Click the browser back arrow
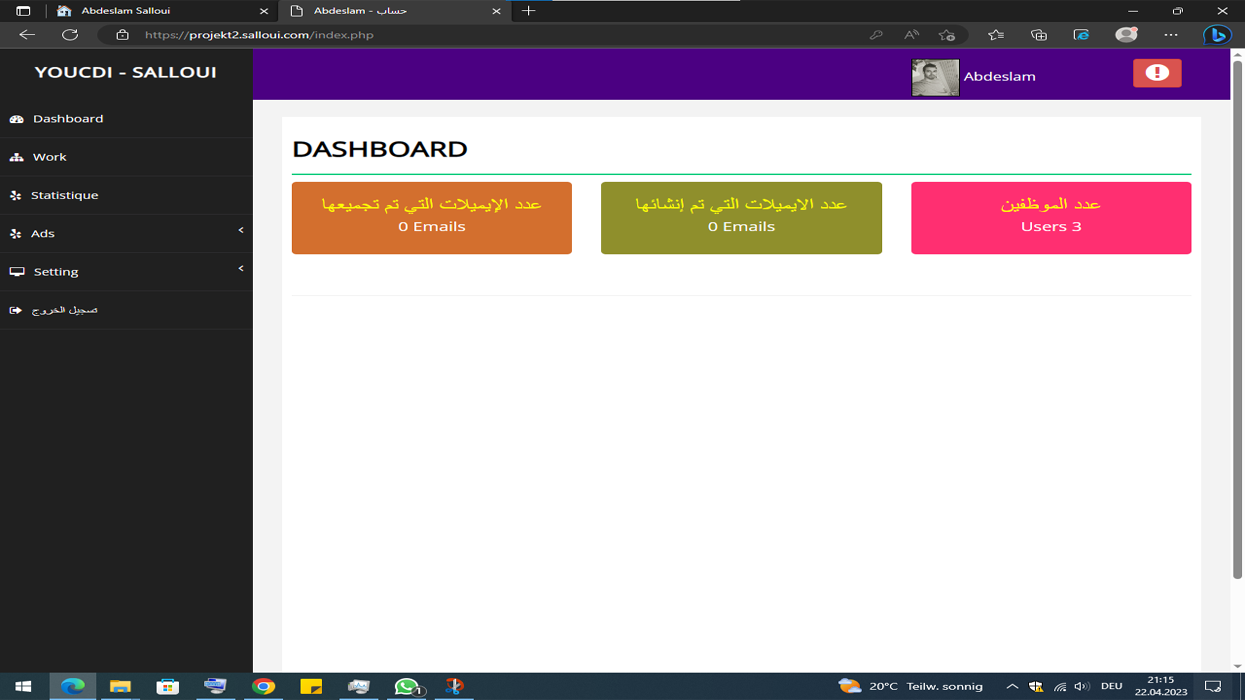 coord(27,35)
